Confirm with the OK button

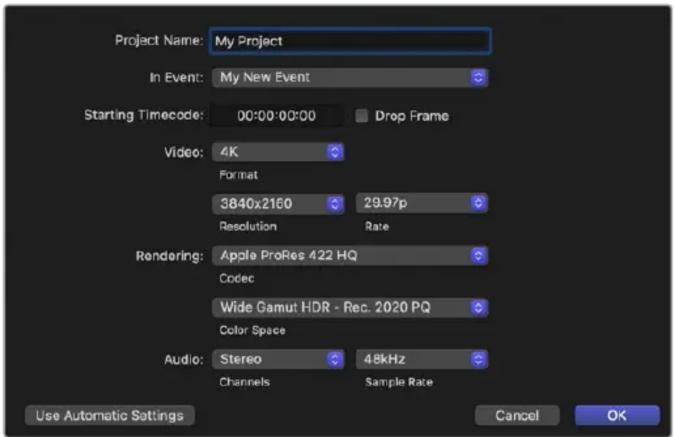coord(617,416)
